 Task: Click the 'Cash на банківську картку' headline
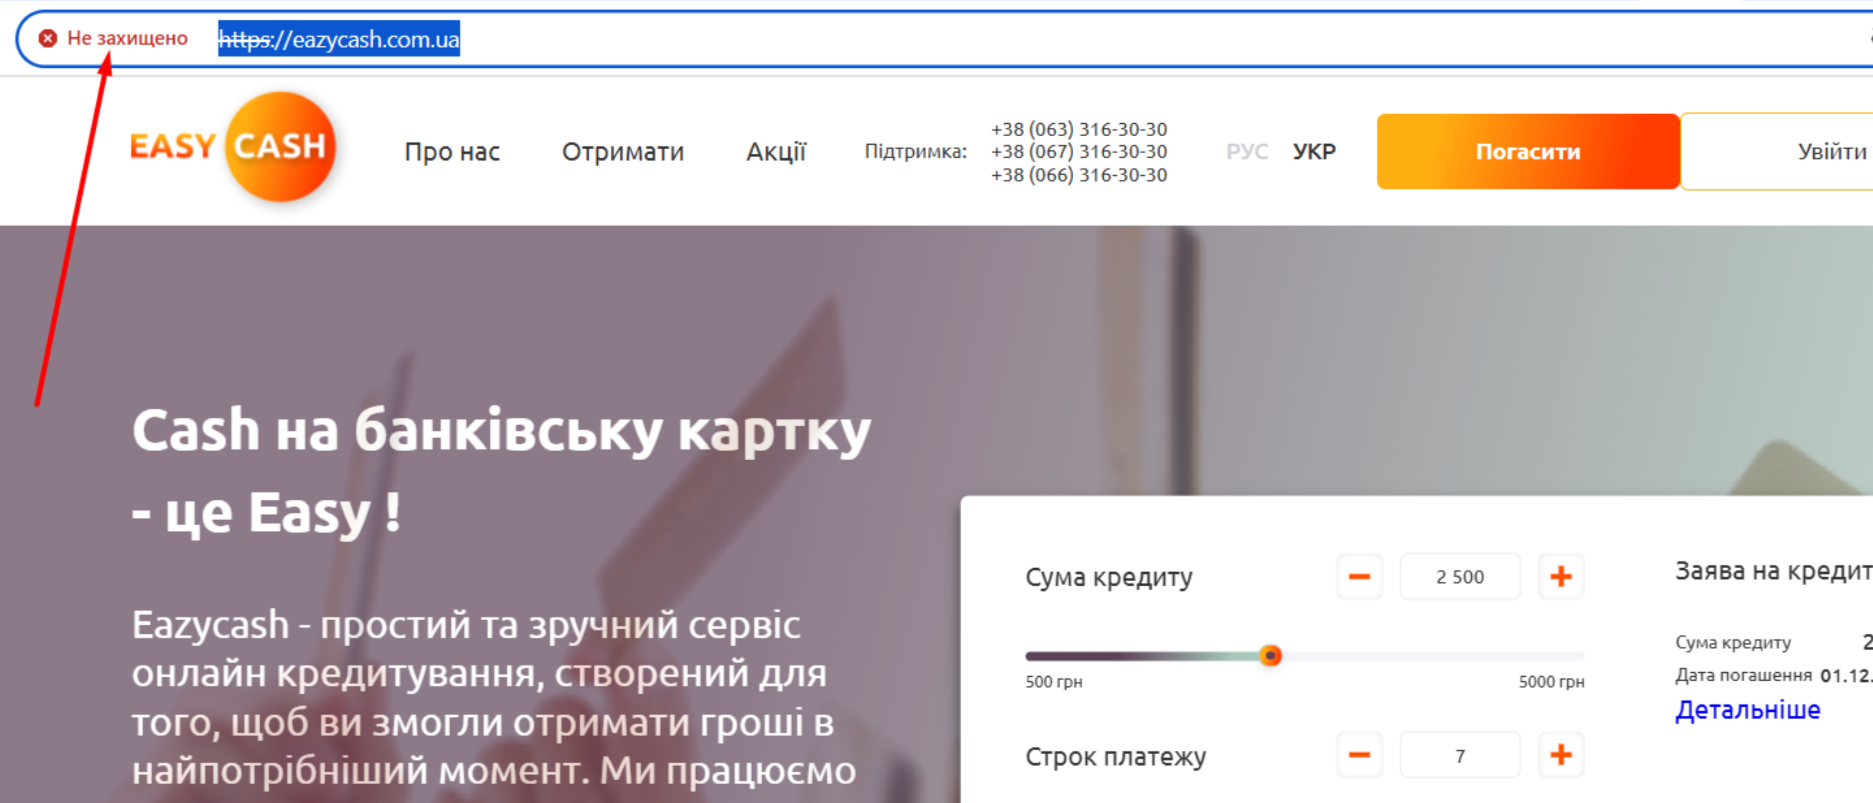[502, 431]
